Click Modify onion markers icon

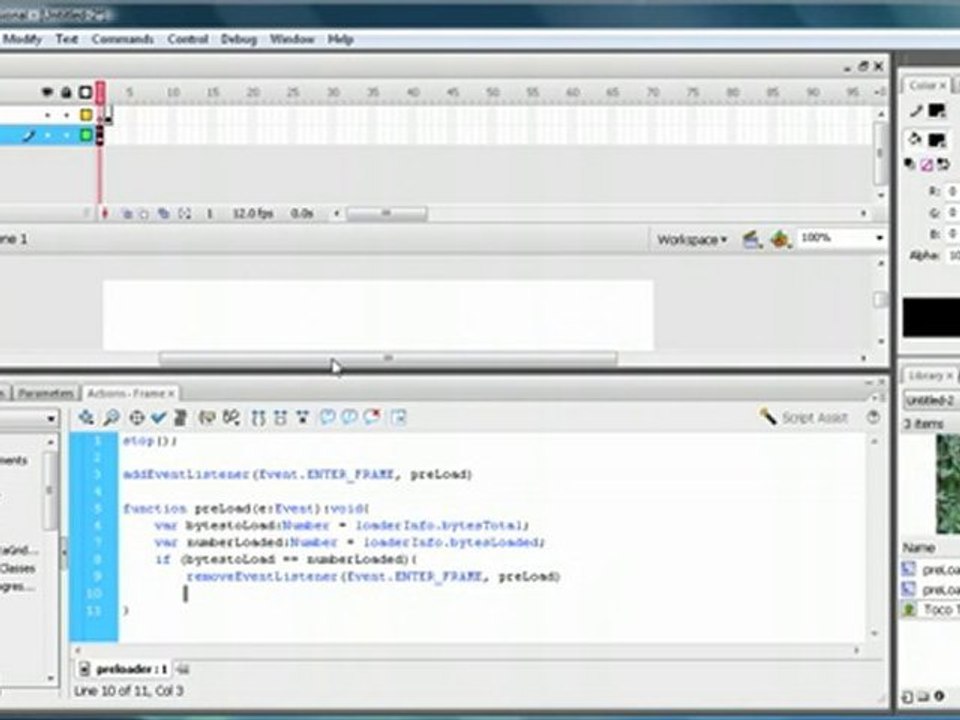pyautogui.click(x=184, y=214)
